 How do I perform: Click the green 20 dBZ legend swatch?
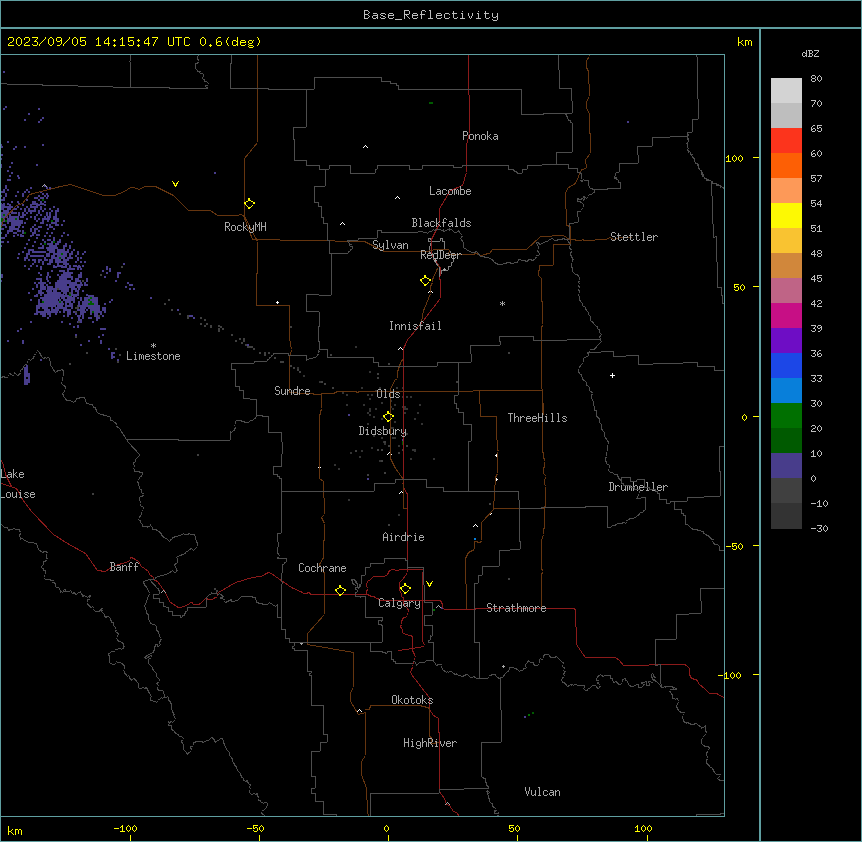pos(786,416)
